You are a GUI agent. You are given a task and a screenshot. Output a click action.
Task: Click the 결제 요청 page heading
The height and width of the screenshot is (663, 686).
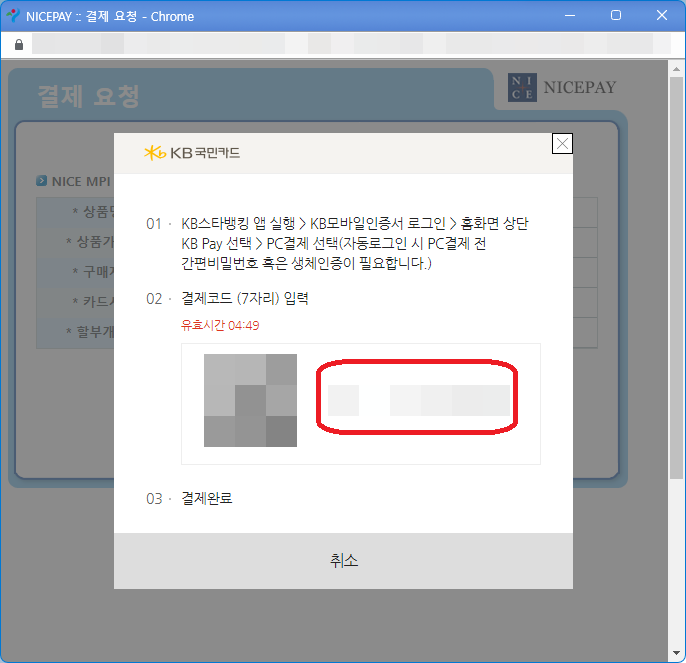pyautogui.click(x=89, y=96)
